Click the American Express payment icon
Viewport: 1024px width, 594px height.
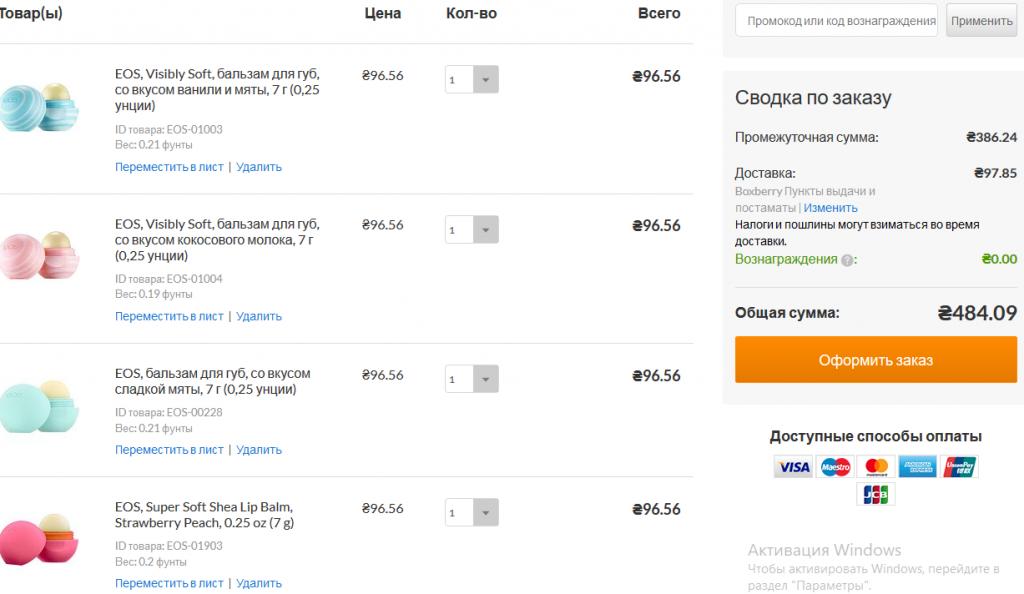tap(918, 467)
